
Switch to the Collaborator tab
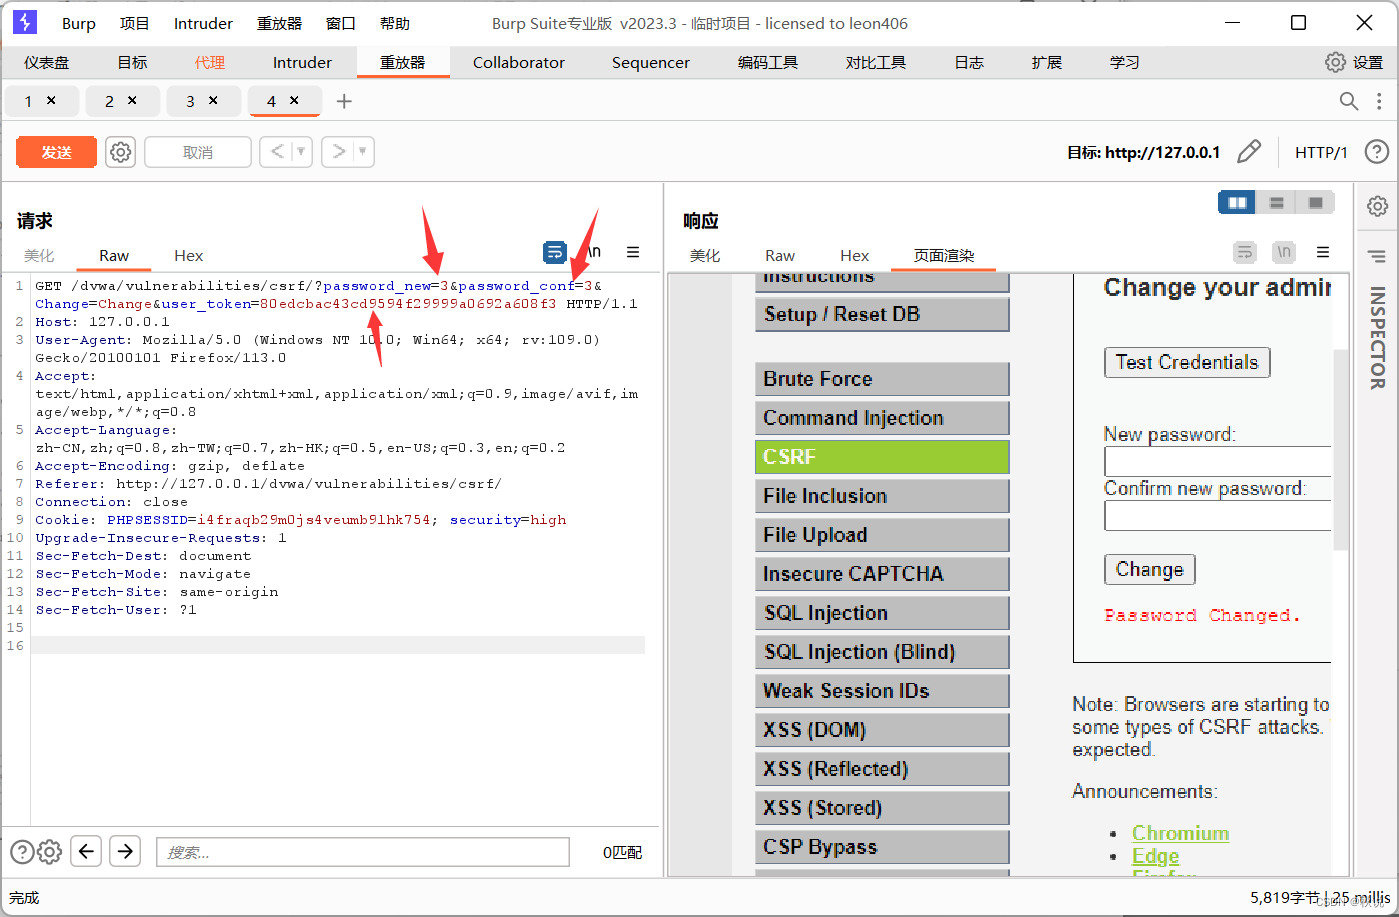(x=519, y=62)
